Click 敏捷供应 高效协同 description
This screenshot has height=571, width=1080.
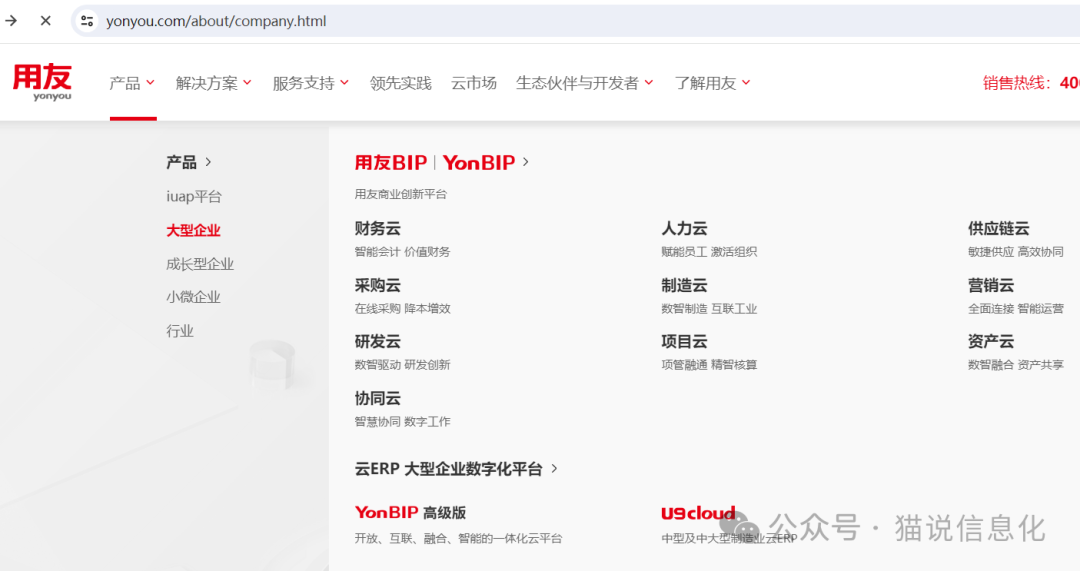[1015, 252]
